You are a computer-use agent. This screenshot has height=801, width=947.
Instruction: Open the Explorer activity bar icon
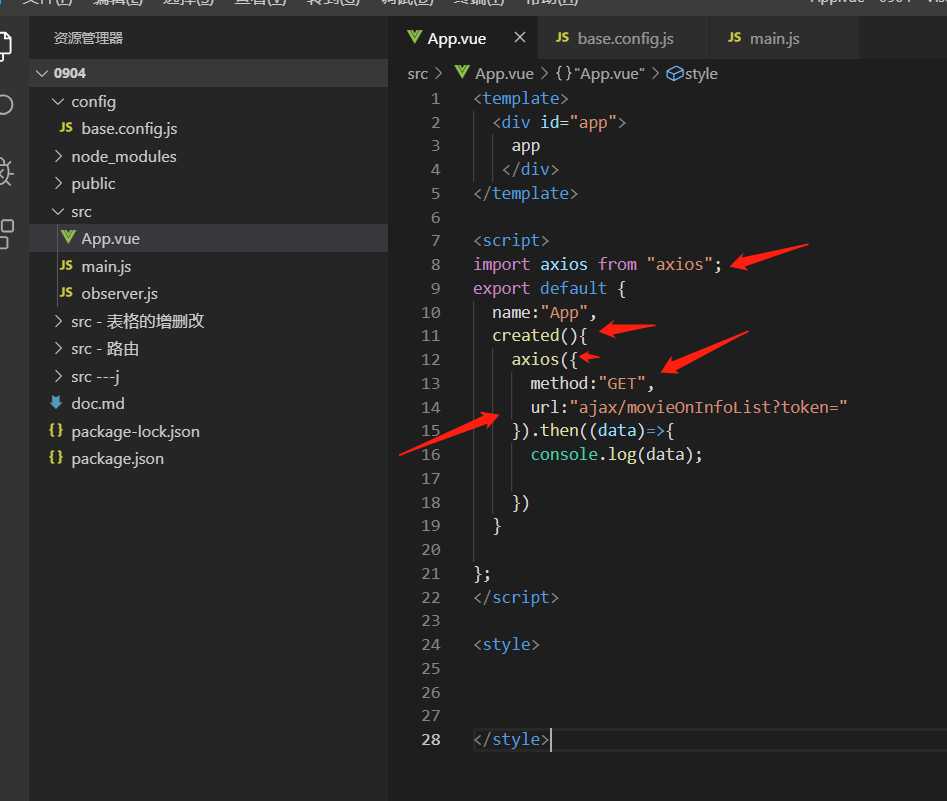pyautogui.click(x=5, y=45)
